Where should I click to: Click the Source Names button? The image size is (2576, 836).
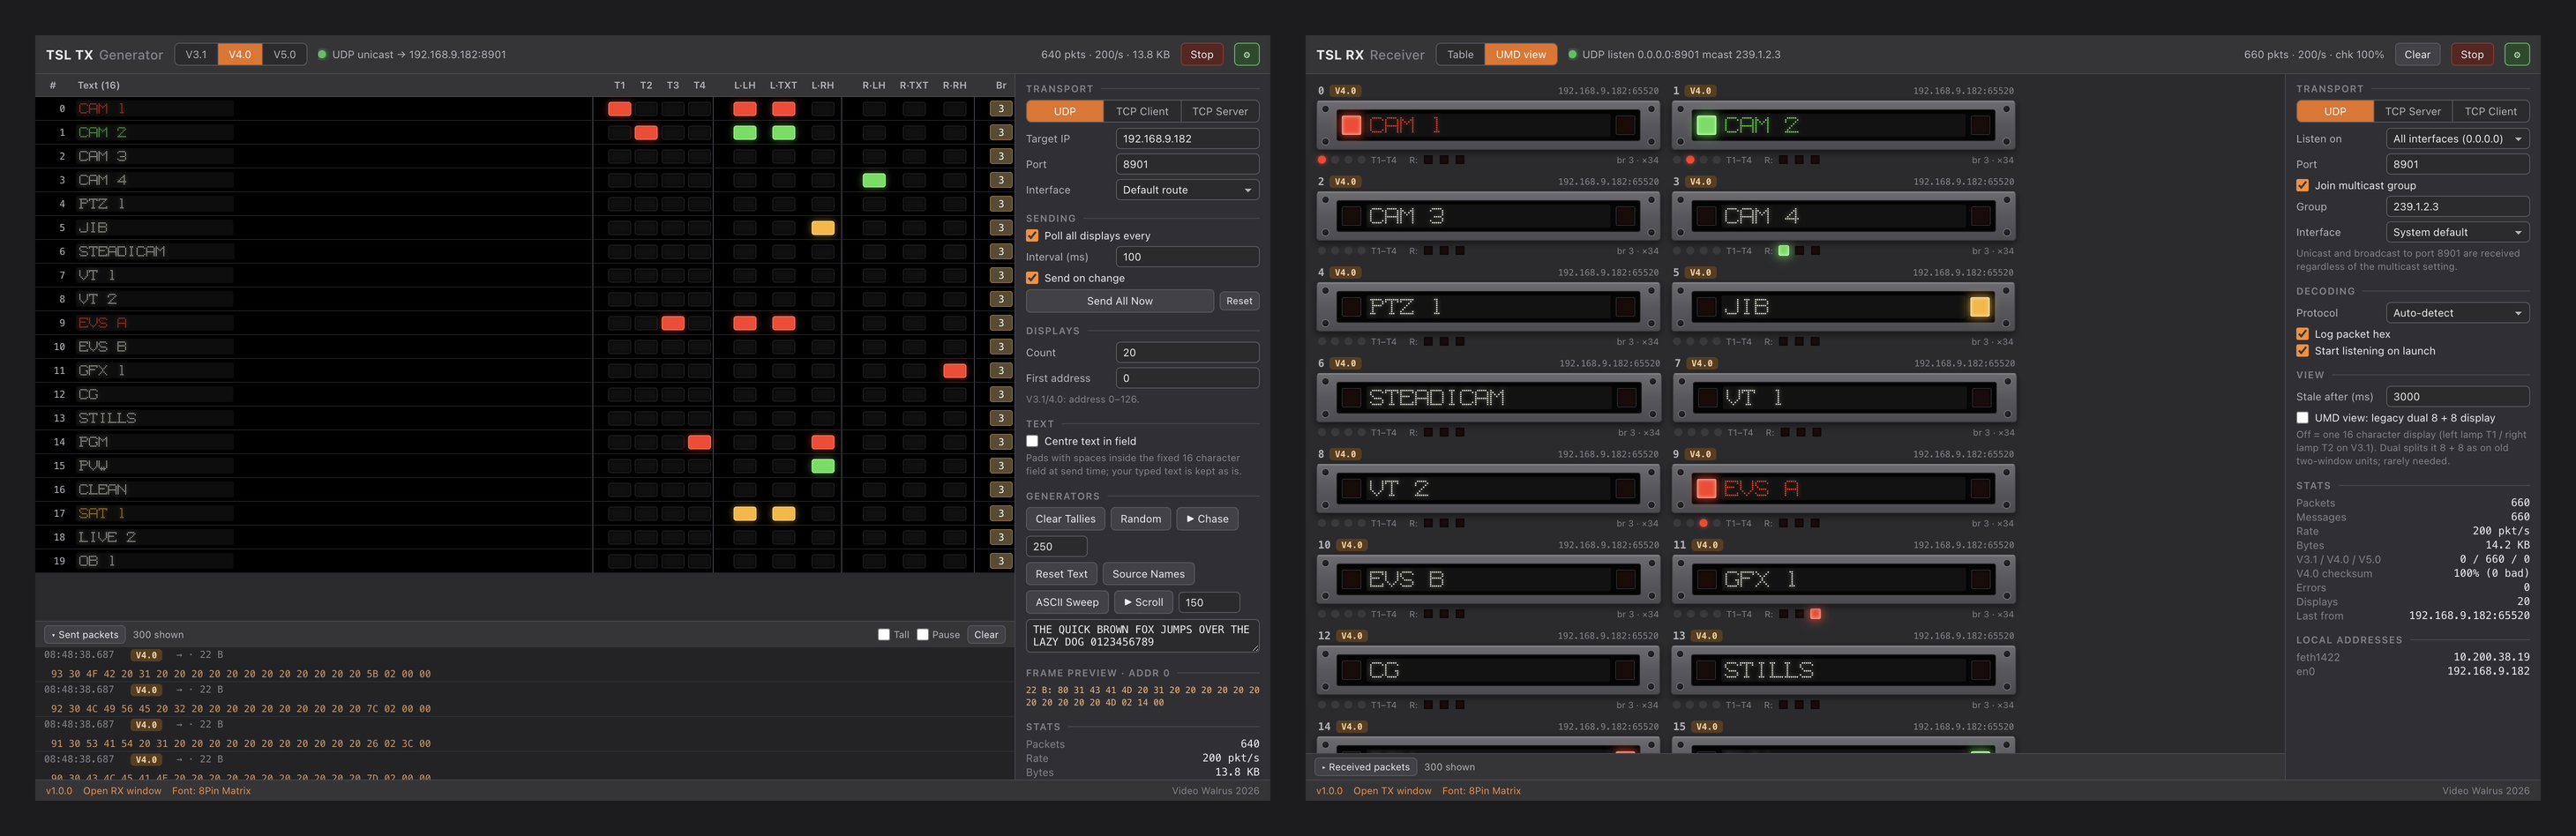click(x=1148, y=574)
